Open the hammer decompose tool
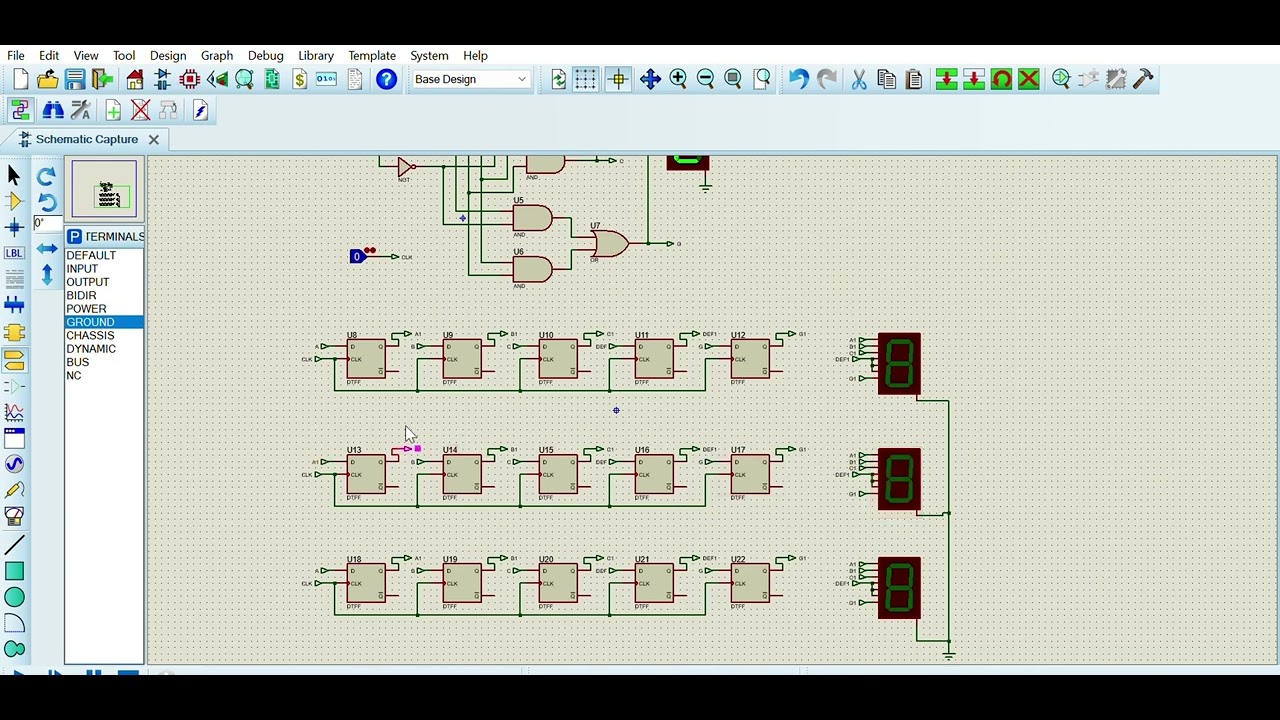Image resolution: width=1280 pixels, height=720 pixels. [1143, 79]
